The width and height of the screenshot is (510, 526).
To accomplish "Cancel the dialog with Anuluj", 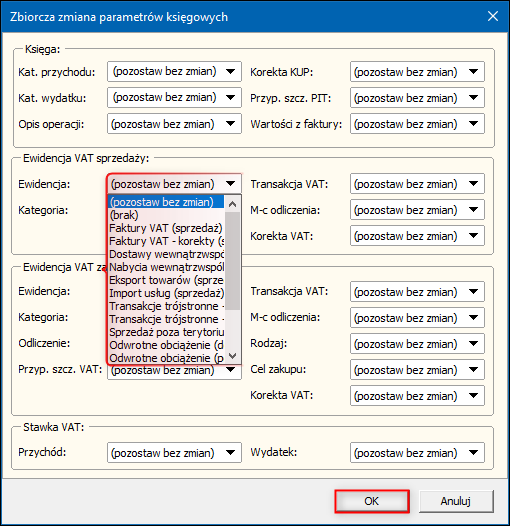I will point(456,501).
